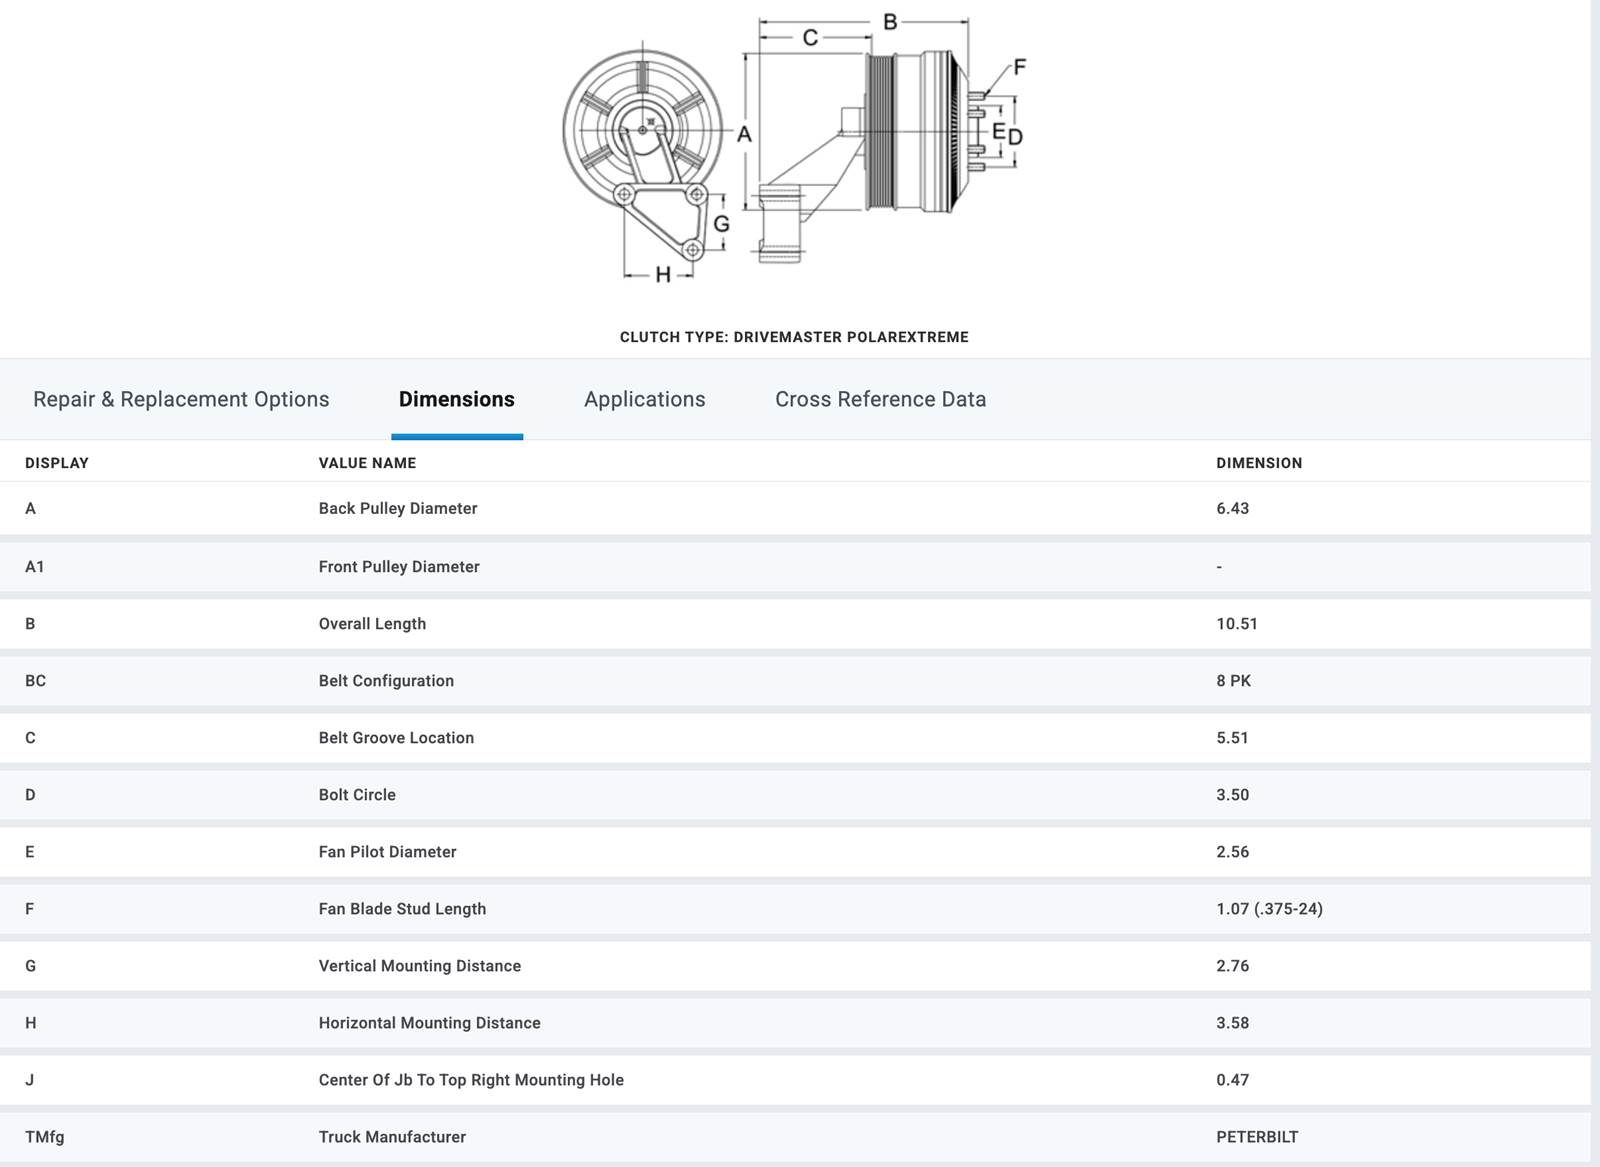Click the DISPLAY column header
This screenshot has height=1167, width=1600.
[57, 463]
